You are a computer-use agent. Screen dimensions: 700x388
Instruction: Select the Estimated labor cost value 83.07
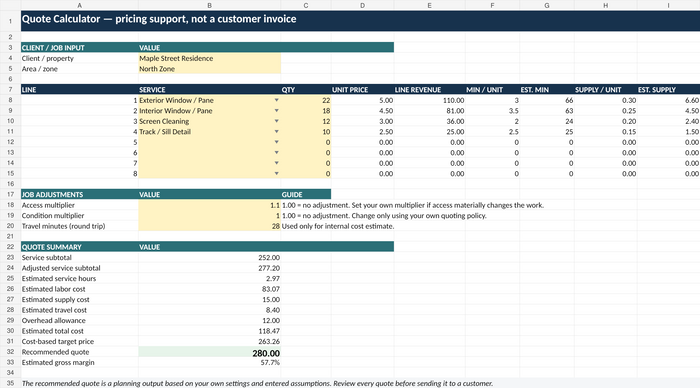pyautogui.click(x=209, y=289)
